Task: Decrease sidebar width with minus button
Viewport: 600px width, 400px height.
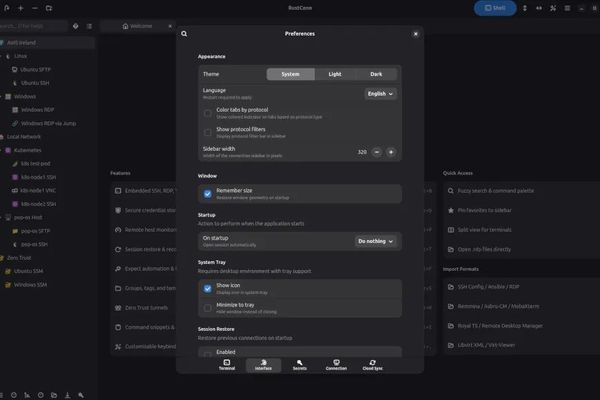Action: point(377,152)
